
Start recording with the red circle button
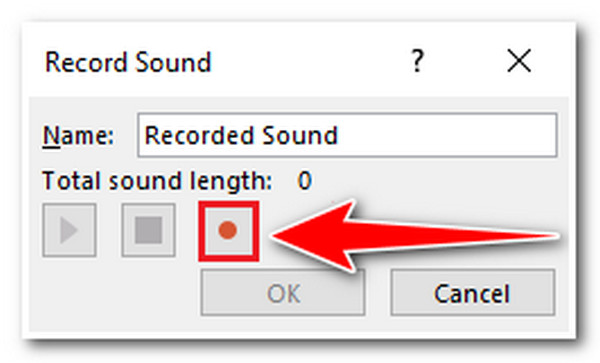tap(228, 231)
